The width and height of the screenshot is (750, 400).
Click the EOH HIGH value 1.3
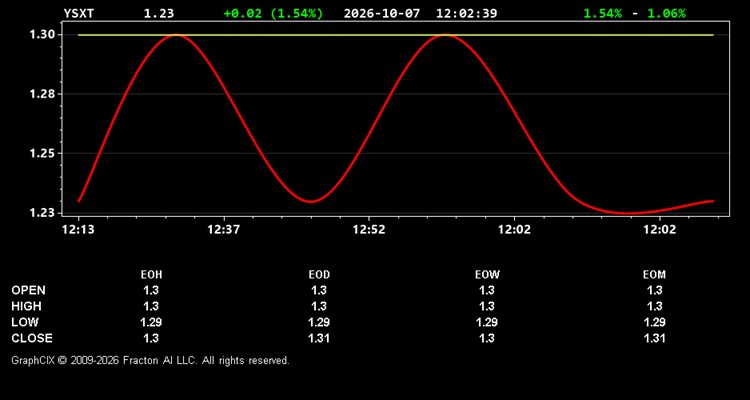tap(151, 306)
